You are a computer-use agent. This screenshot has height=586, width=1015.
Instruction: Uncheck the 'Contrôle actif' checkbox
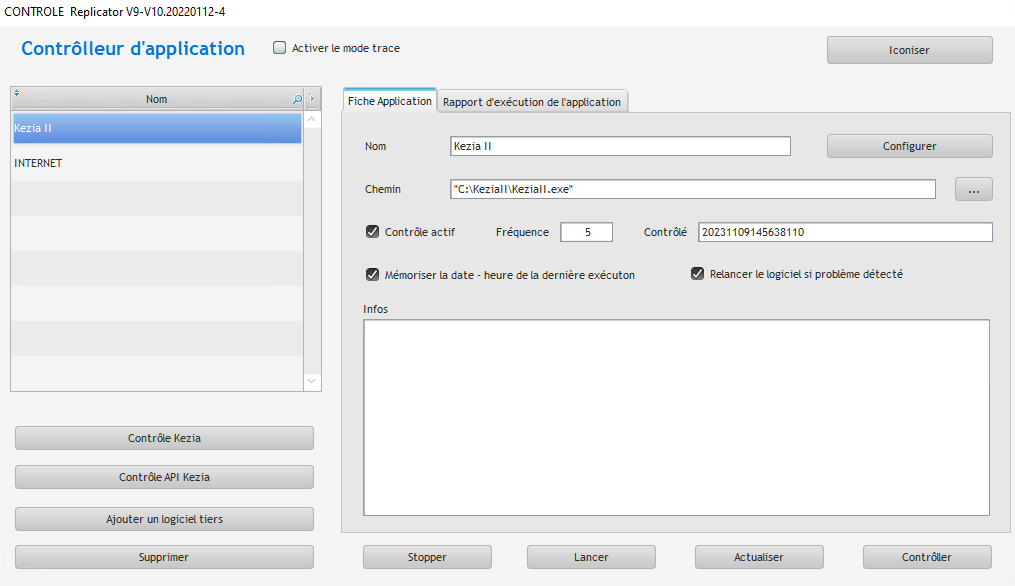tap(373, 232)
